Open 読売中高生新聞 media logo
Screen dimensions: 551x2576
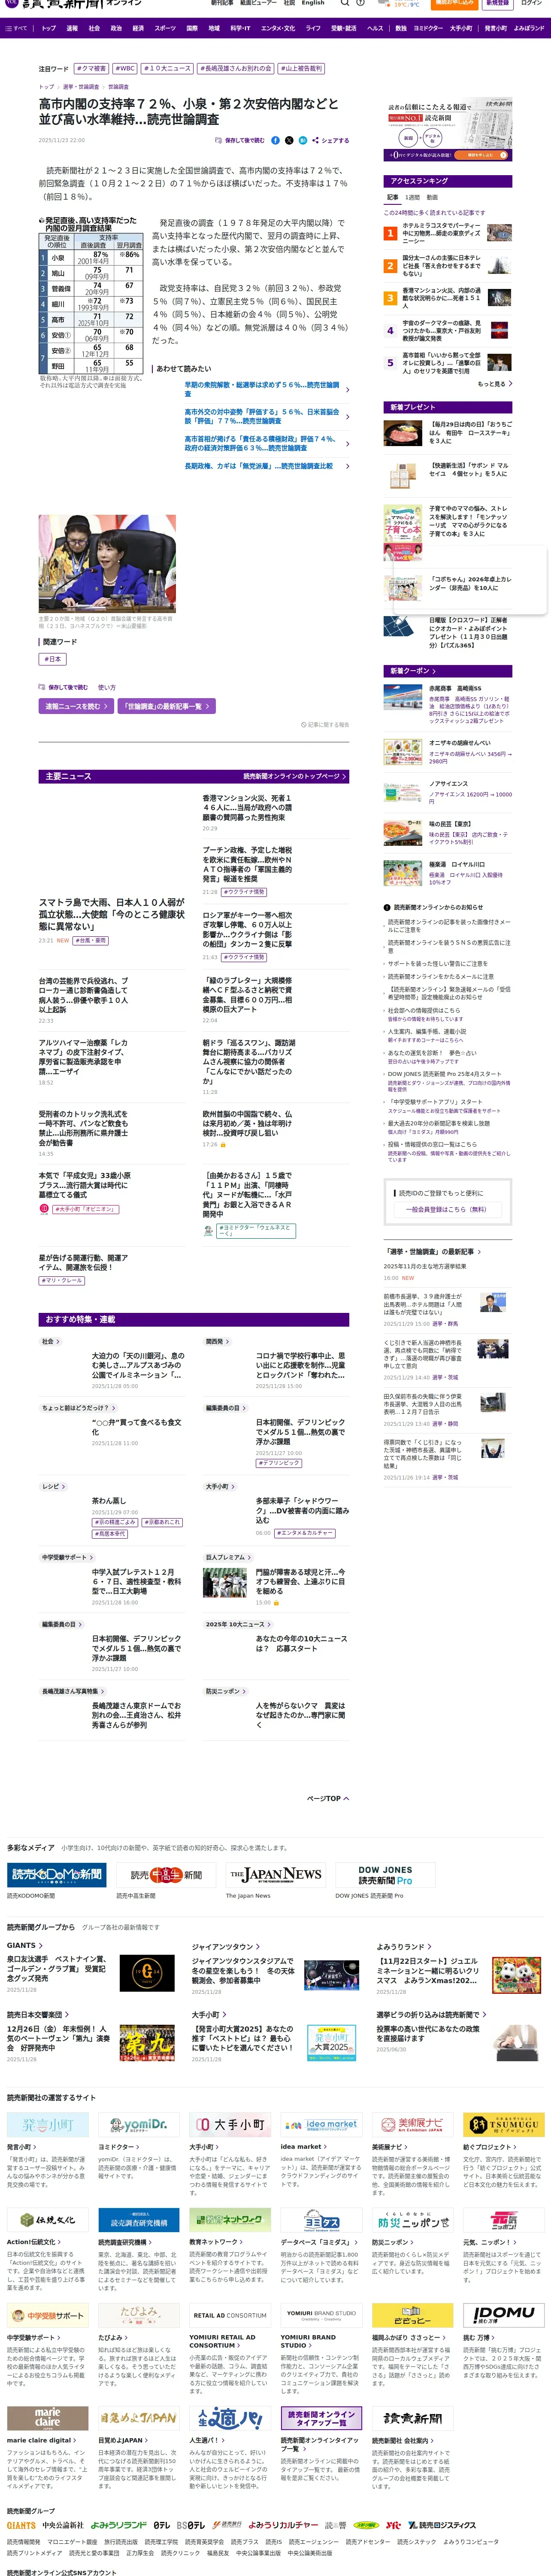(x=165, y=1875)
